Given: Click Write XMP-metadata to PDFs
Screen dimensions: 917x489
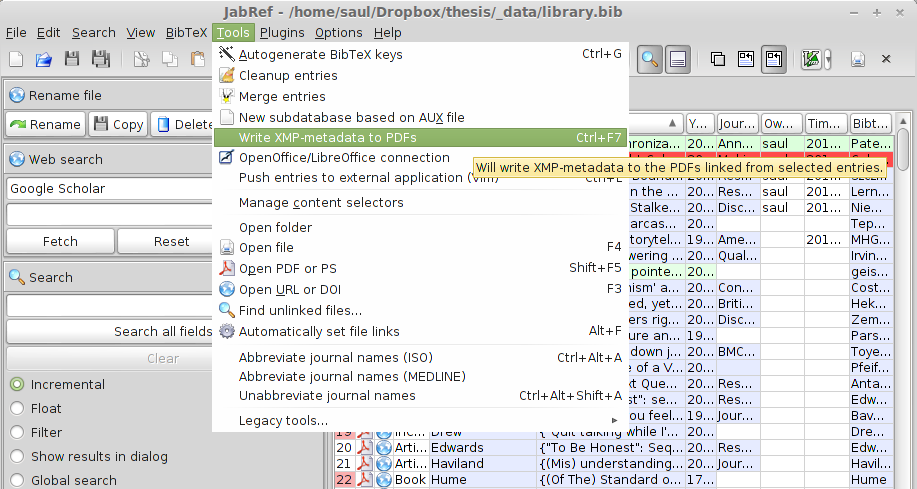Looking at the screenshot, I should pos(420,138).
